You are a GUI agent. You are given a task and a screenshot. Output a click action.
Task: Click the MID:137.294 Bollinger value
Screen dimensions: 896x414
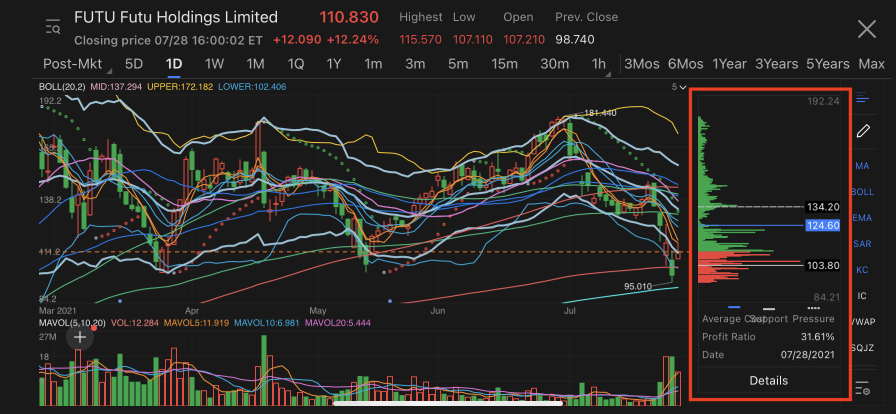116,87
